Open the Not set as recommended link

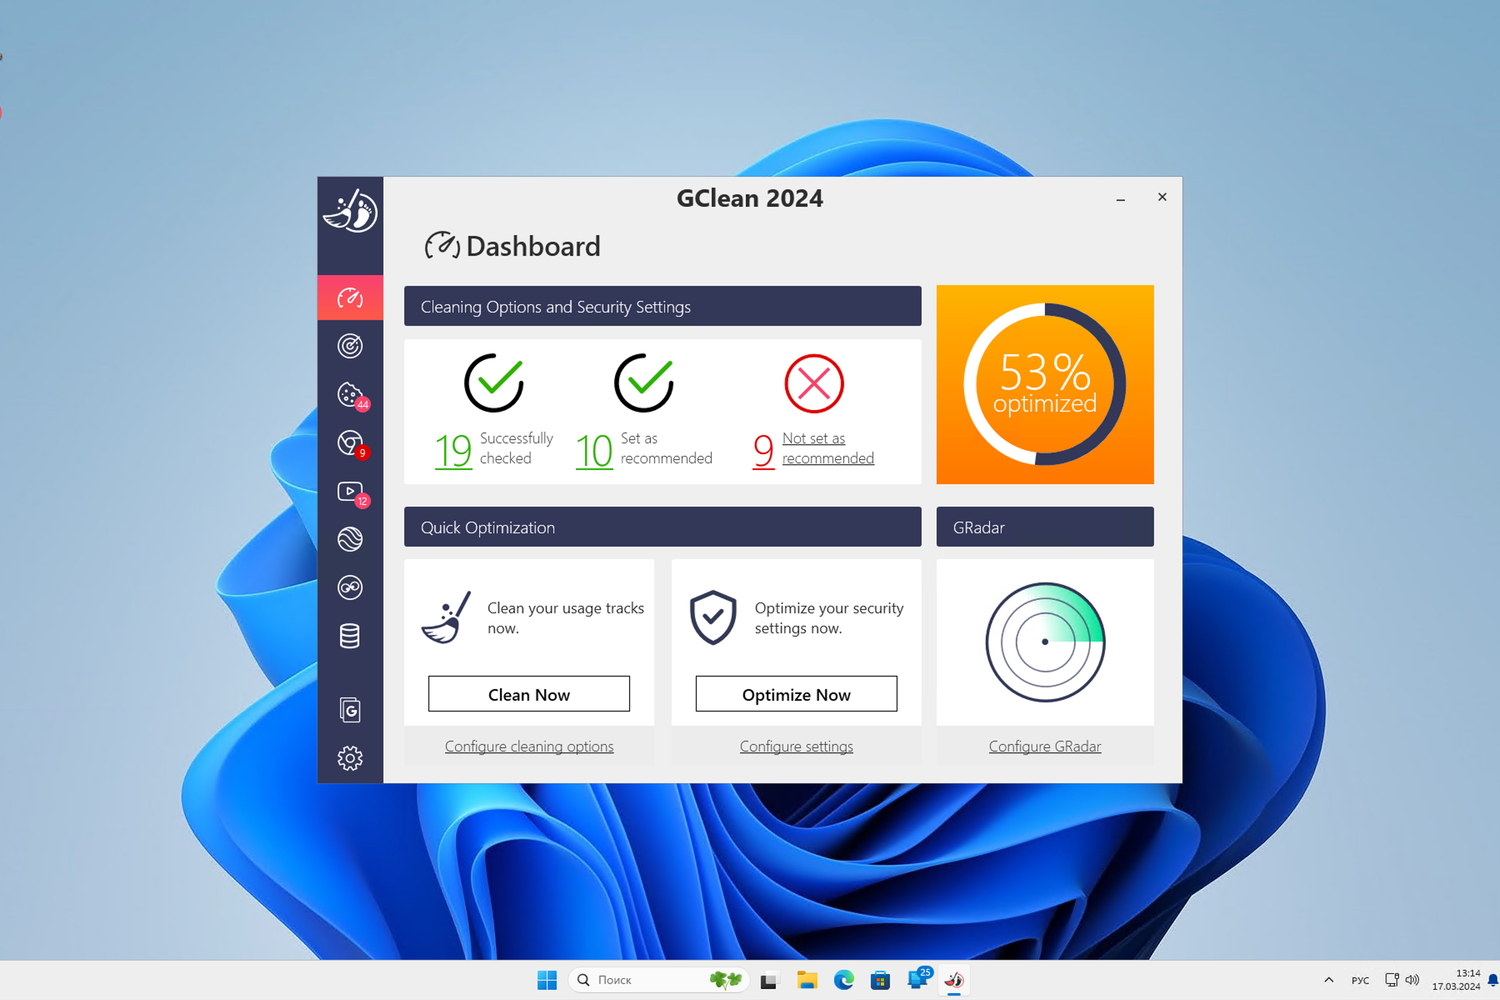828,448
